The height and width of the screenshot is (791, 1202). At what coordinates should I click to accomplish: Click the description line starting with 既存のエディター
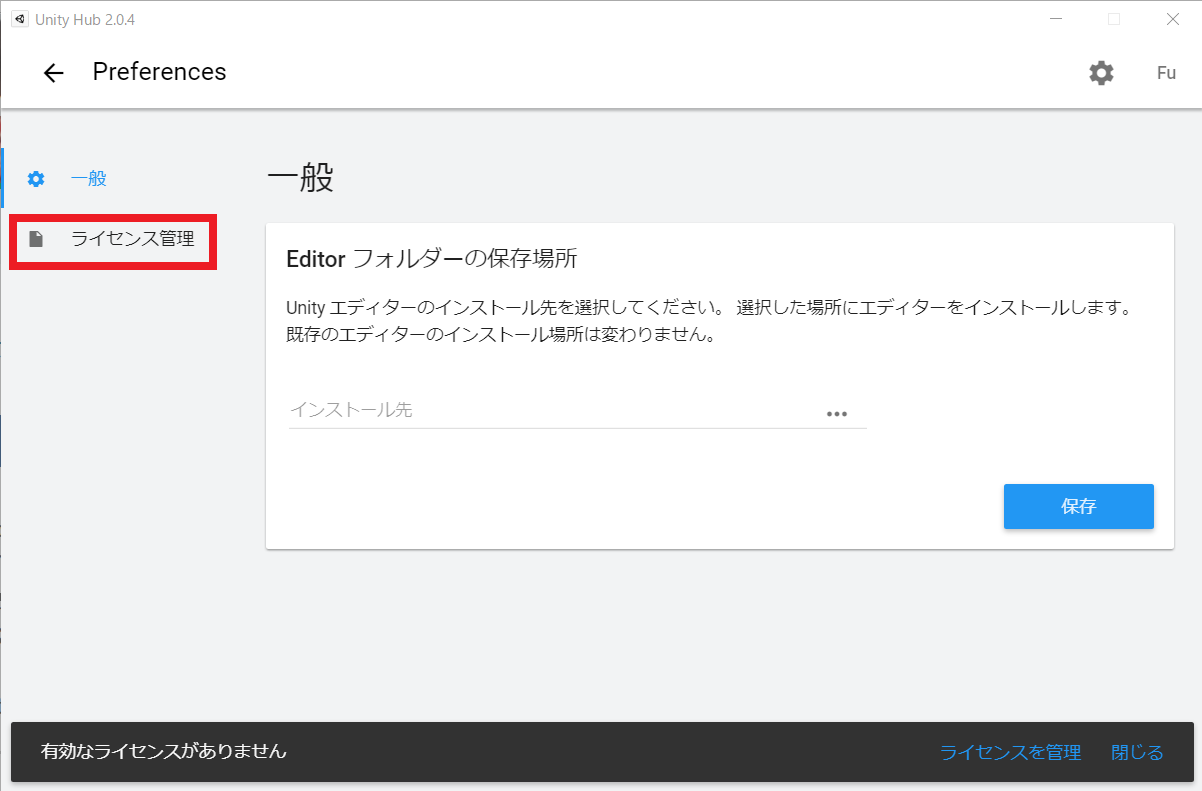coord(501,335)
